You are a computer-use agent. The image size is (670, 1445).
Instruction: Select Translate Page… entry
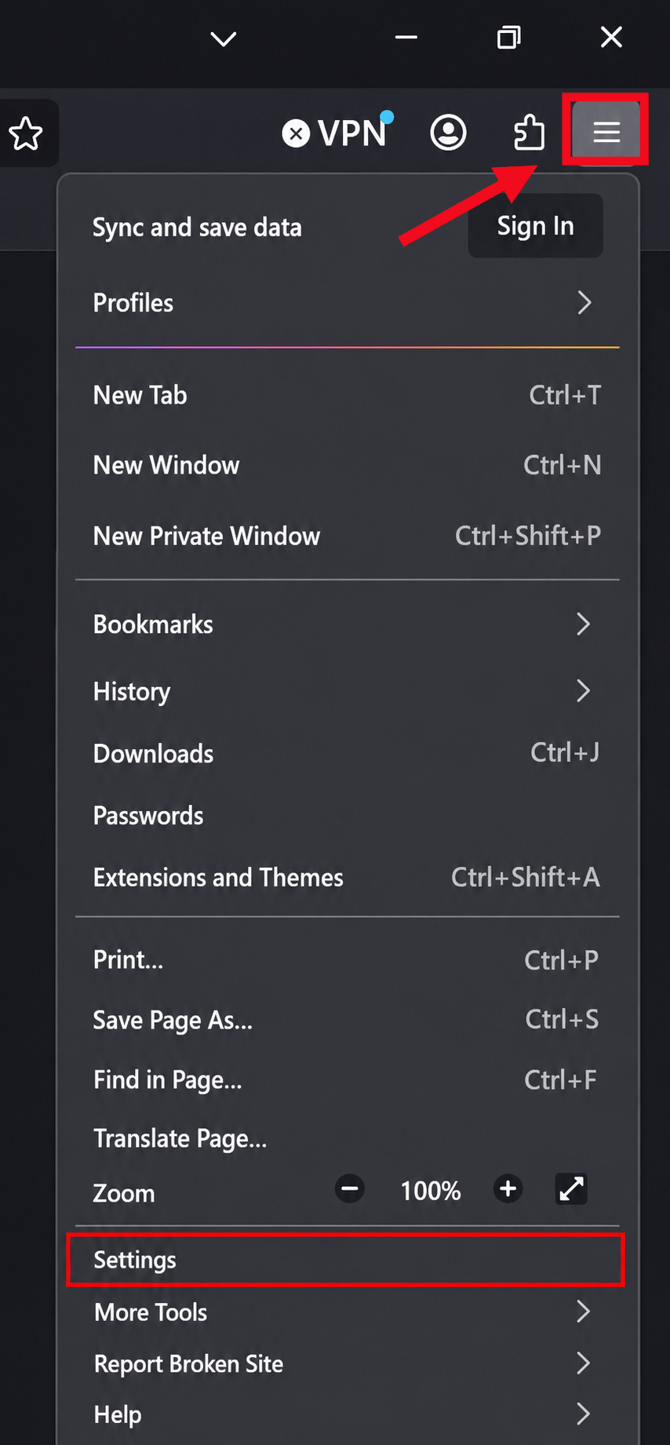click(x=347, y=1138)
